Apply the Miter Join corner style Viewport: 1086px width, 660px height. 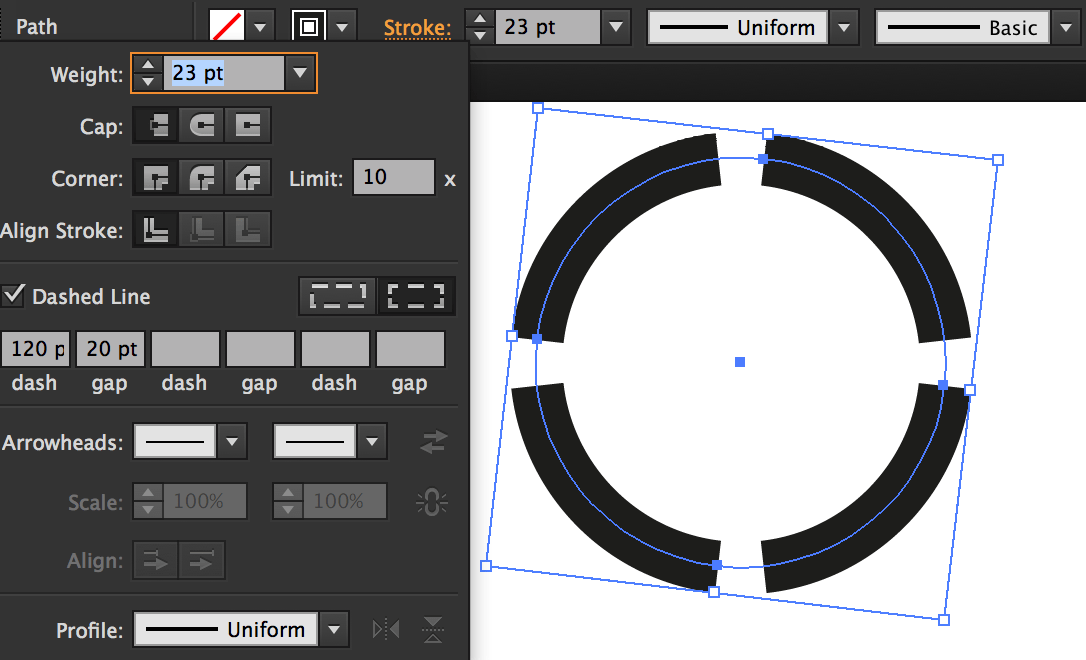point(154,178)
